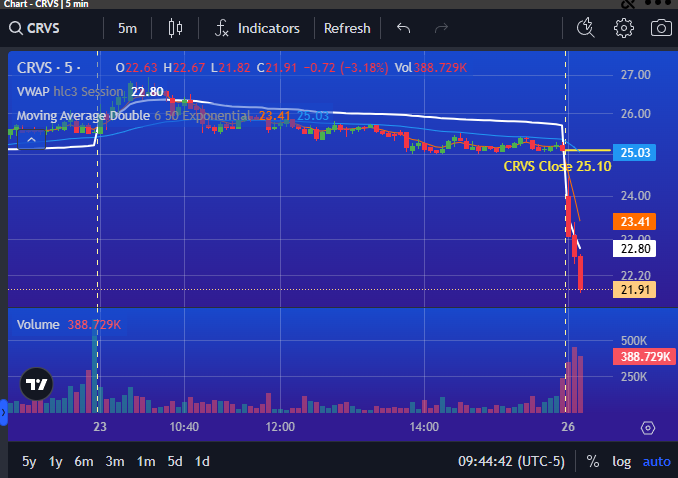Screen dimensions: 678x478
Task: Select the 5y date range
Action: [29, 462]
